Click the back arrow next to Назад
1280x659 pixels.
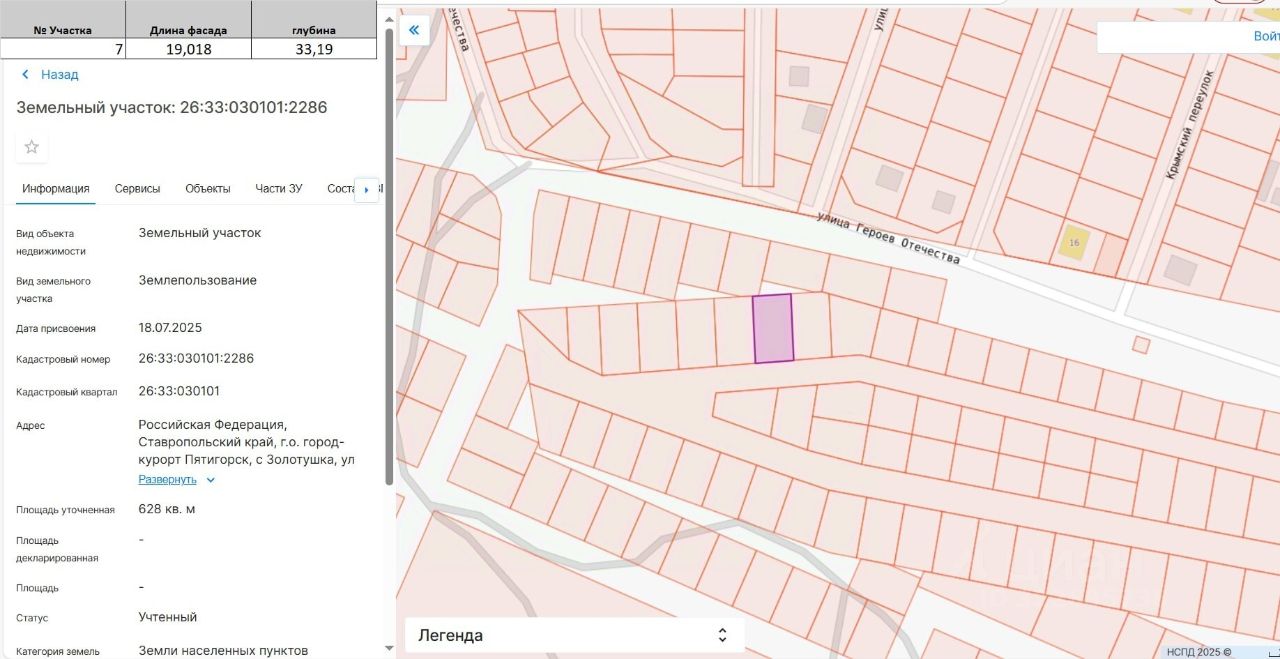pos(25,75)
